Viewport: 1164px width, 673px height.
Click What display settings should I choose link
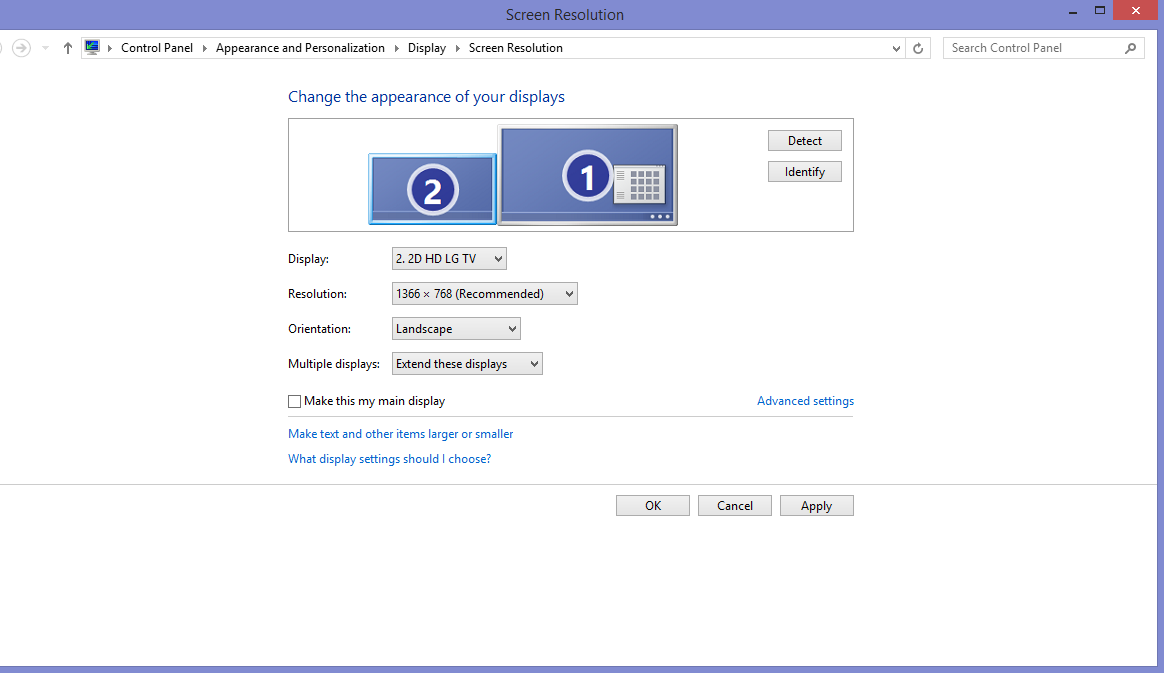(x=389, y=458)
